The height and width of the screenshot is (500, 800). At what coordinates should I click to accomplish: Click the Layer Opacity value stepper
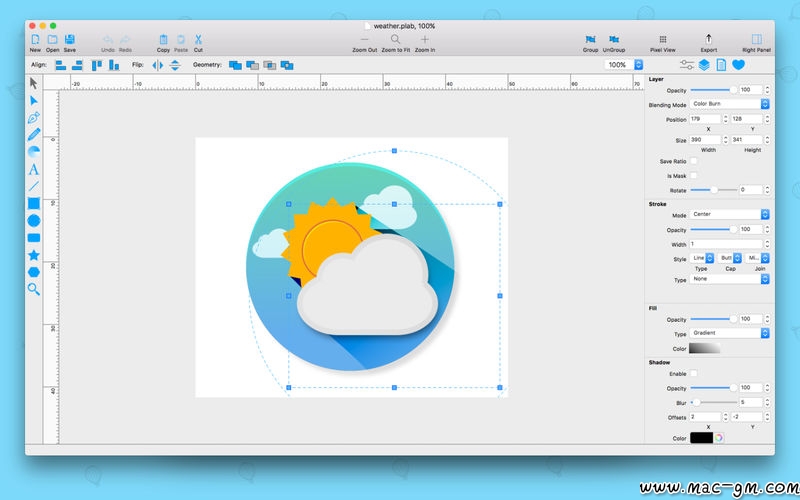[767, 90]
